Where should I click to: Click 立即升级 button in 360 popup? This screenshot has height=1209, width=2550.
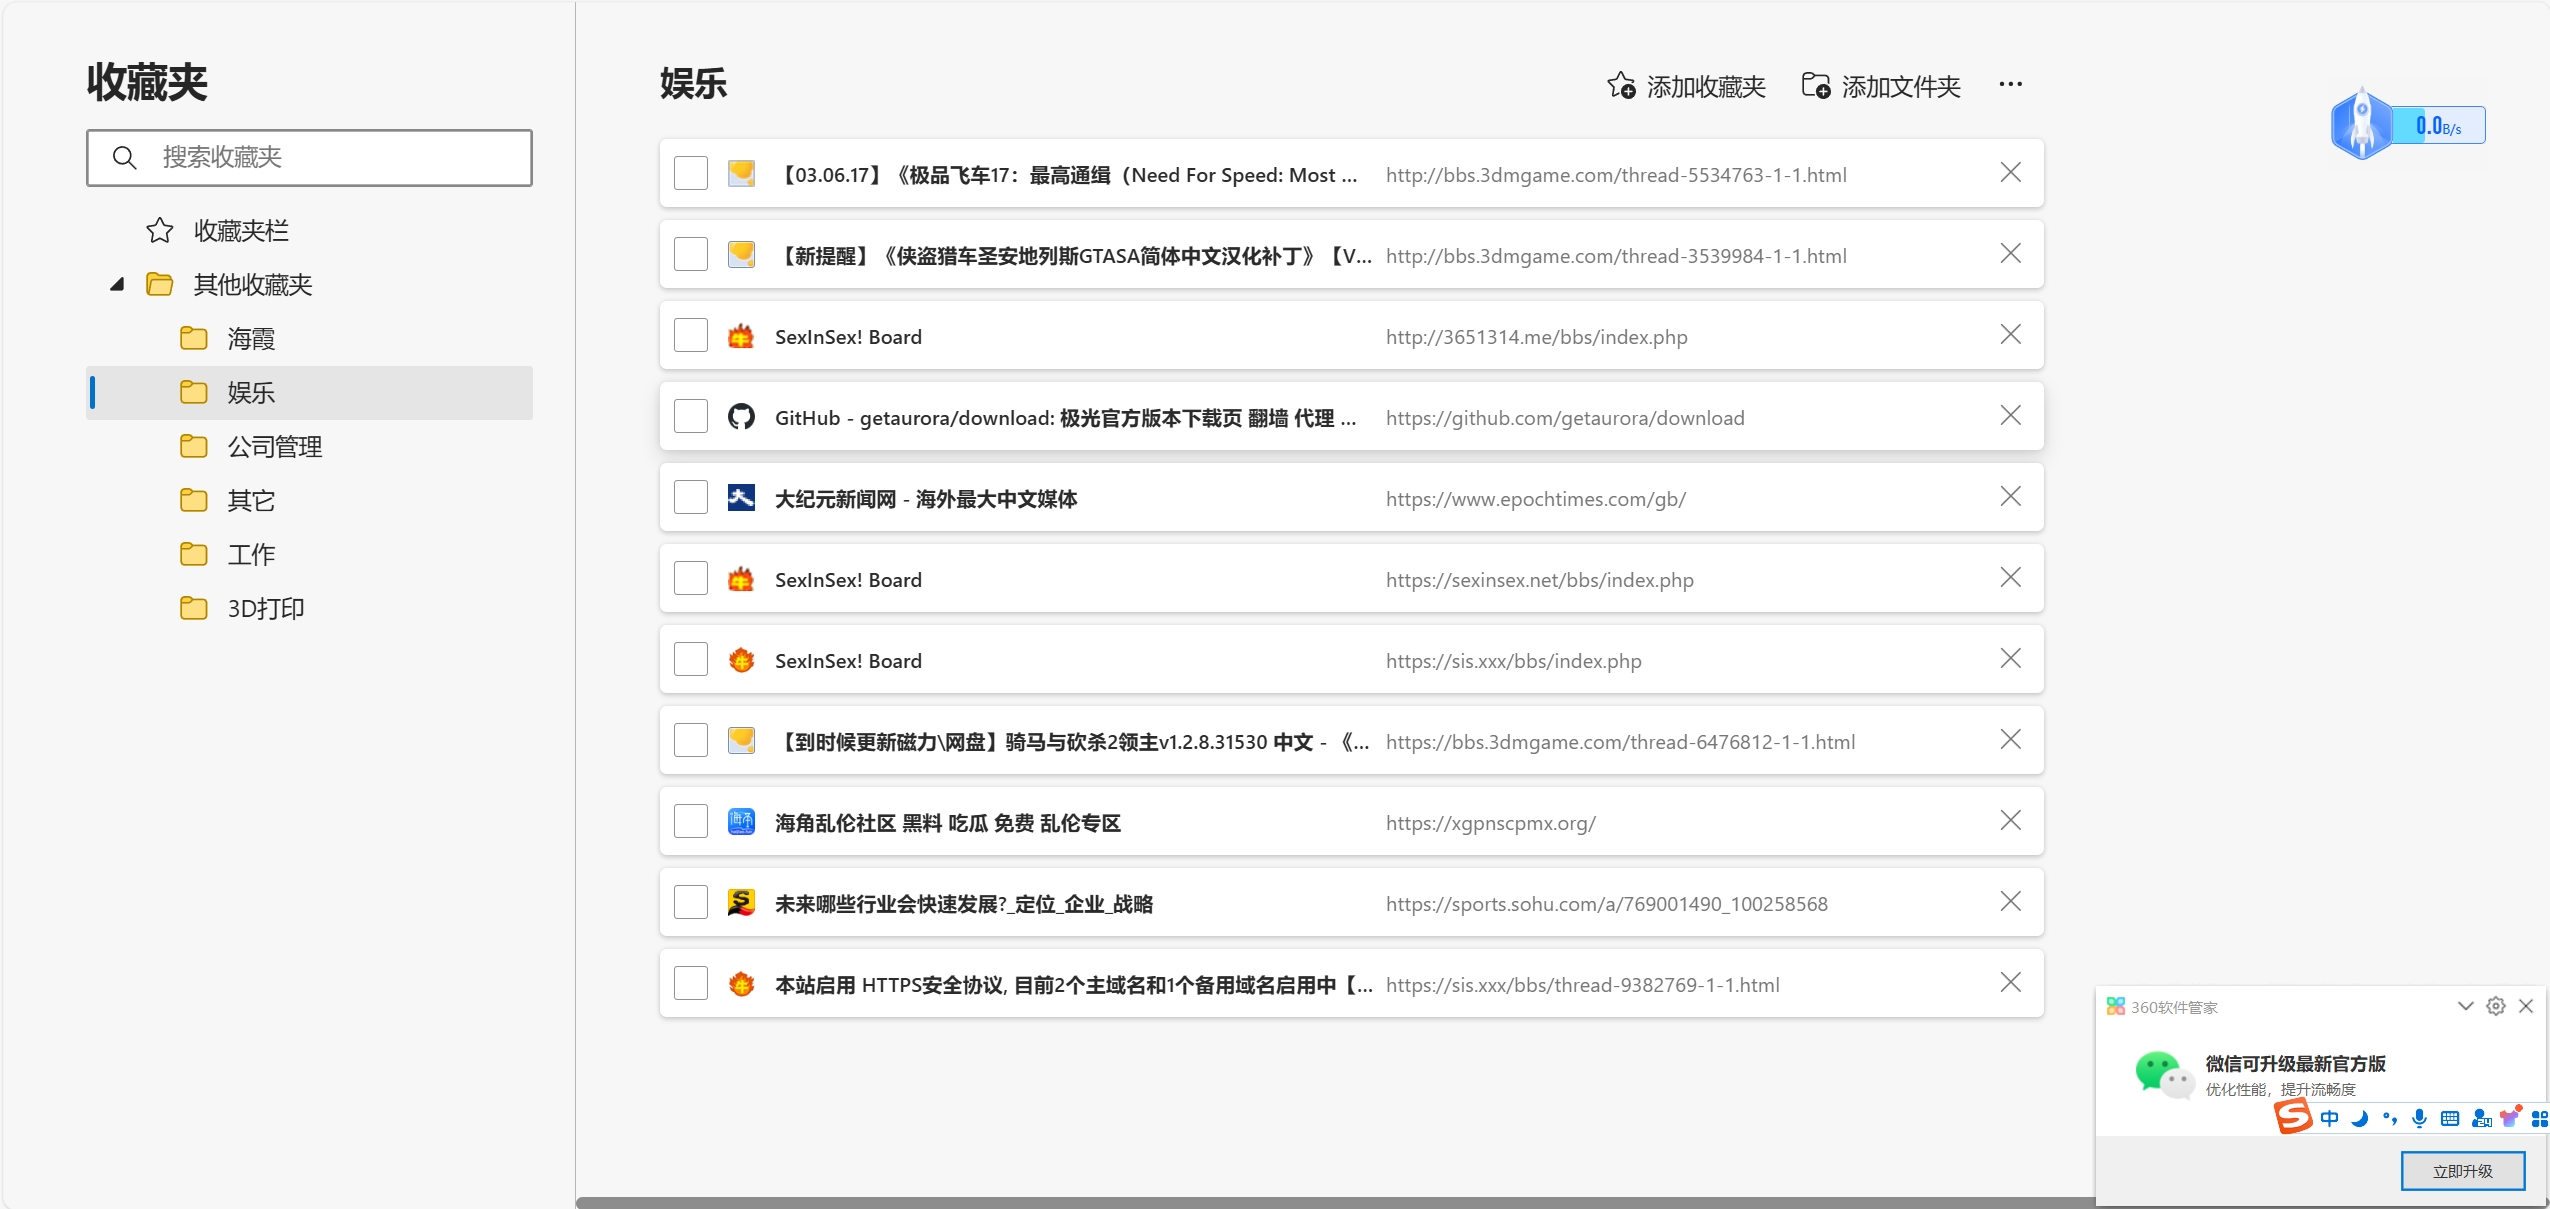point(2463,1171)
